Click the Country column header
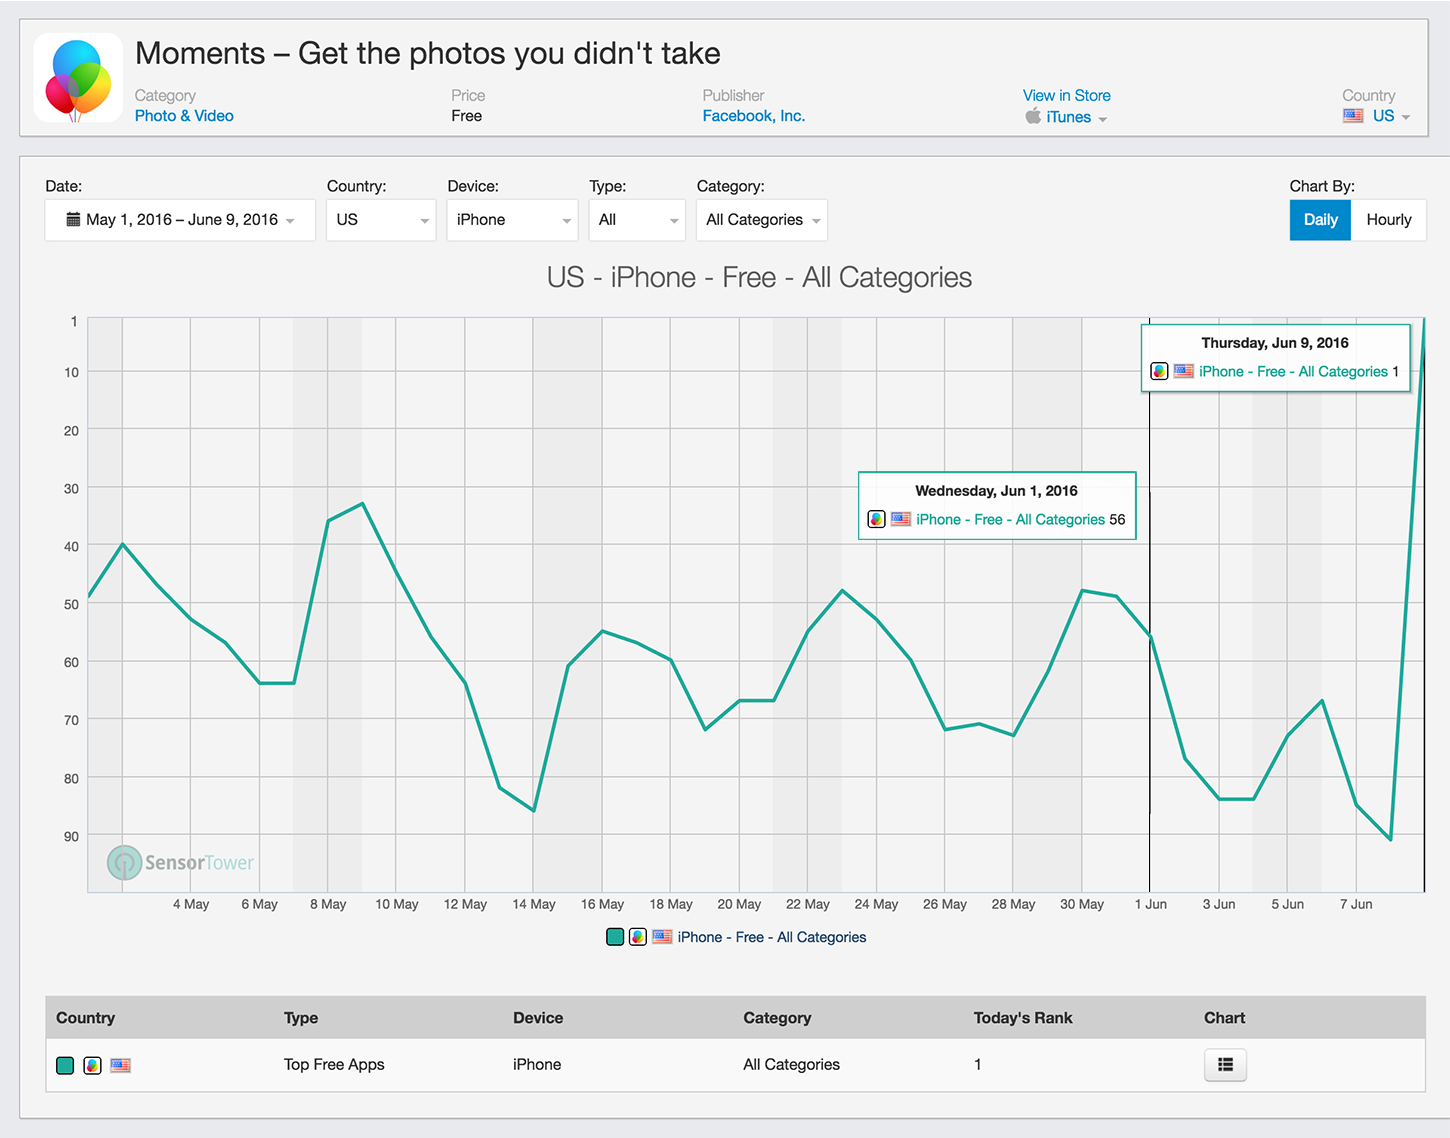This screenshot has width=1450, height=1138. pos(85,1018)
